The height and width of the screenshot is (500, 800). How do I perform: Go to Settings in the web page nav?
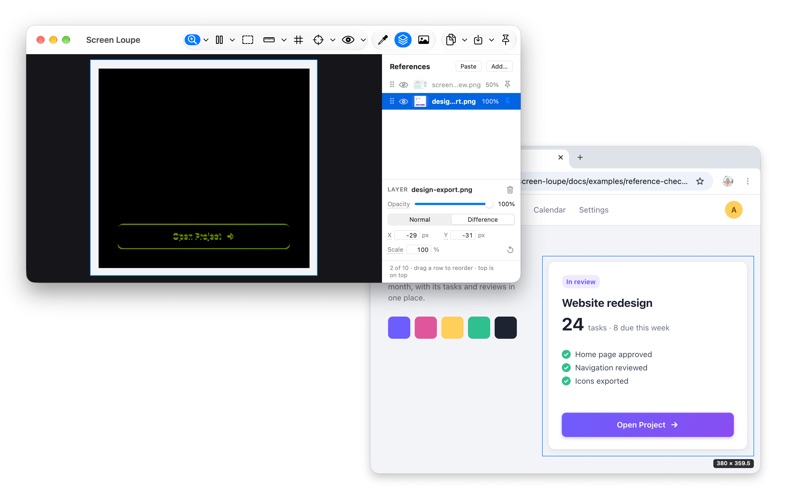[593, 210]
